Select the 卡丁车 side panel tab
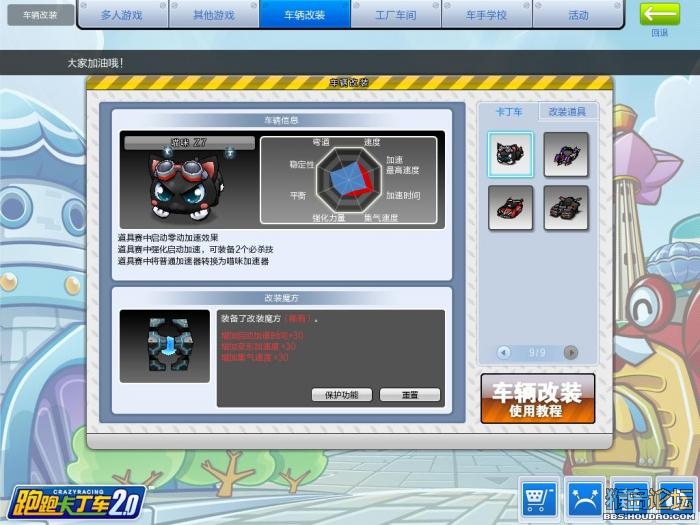The width and height of the screenshot is (700, 525). 509,112
